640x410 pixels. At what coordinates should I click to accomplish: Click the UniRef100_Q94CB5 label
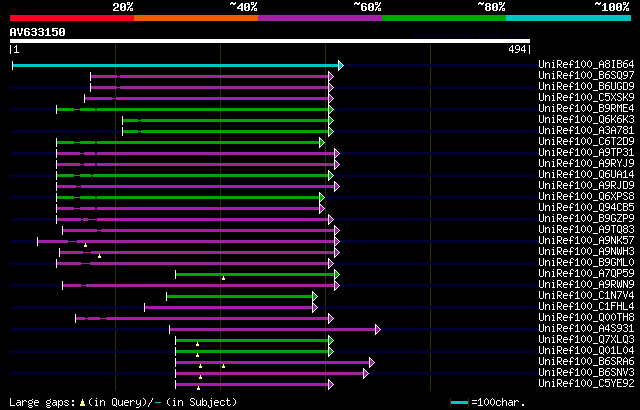586,208
